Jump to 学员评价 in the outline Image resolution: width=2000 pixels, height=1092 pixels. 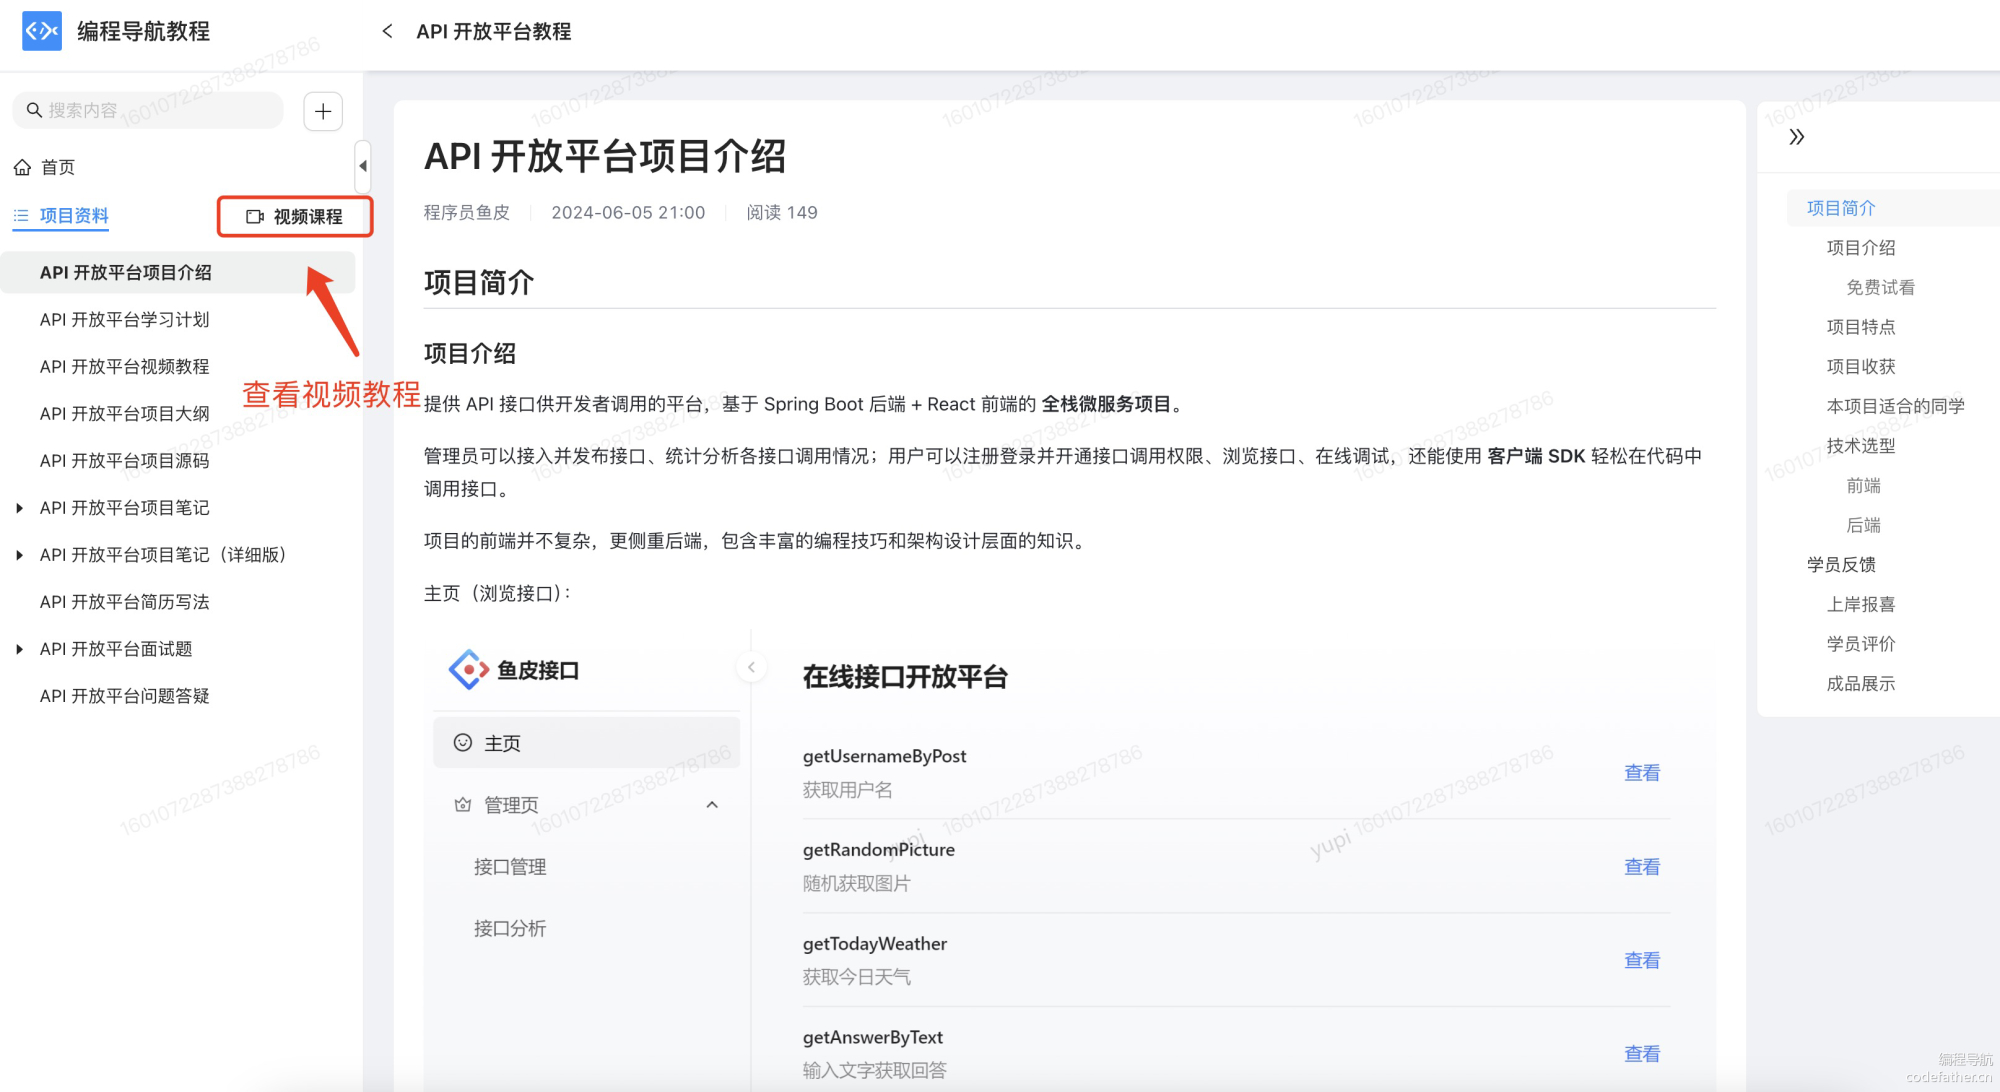[1861, 644]
